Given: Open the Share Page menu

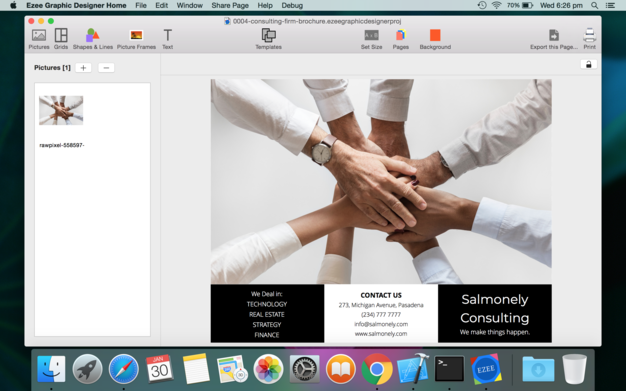Looking at the screenshot, I should (x=230, y=6).
